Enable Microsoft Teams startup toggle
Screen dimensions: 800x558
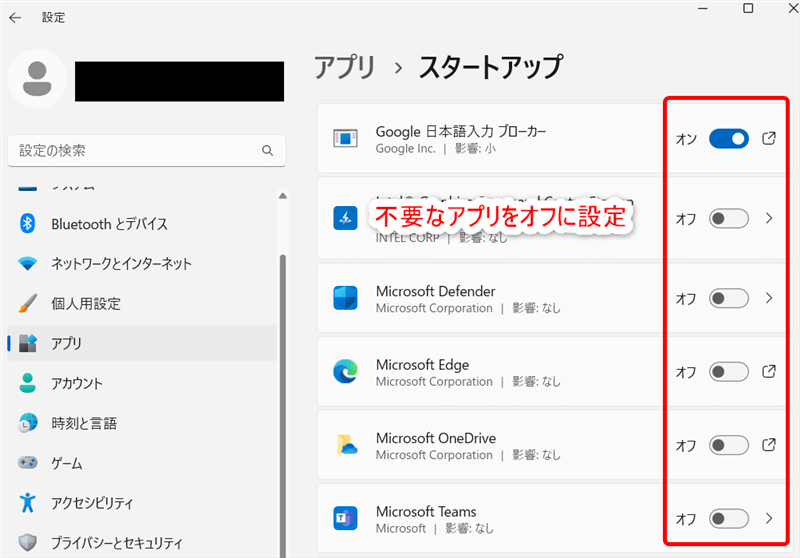point(729,519)
